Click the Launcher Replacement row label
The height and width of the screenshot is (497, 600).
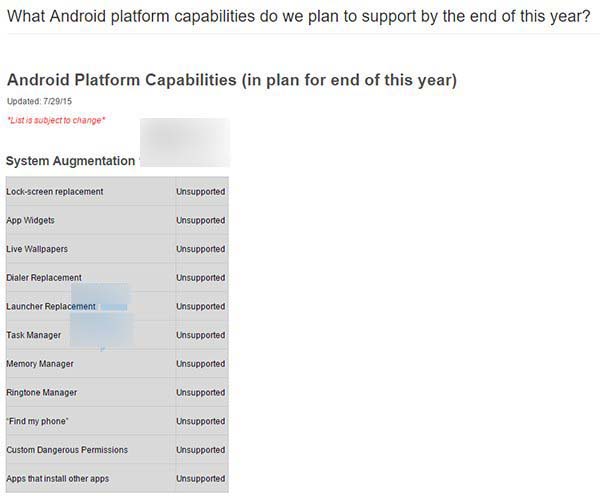(x=50, y=306)
